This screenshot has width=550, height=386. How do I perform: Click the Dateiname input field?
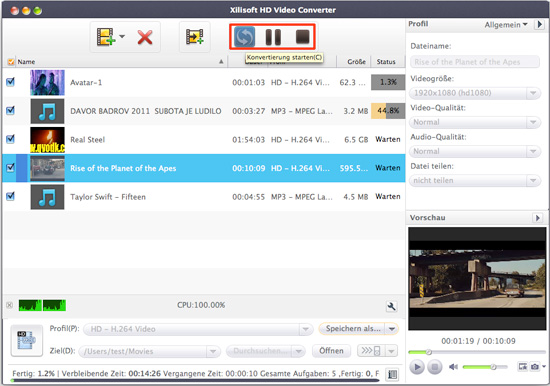[x=475, y=62]
